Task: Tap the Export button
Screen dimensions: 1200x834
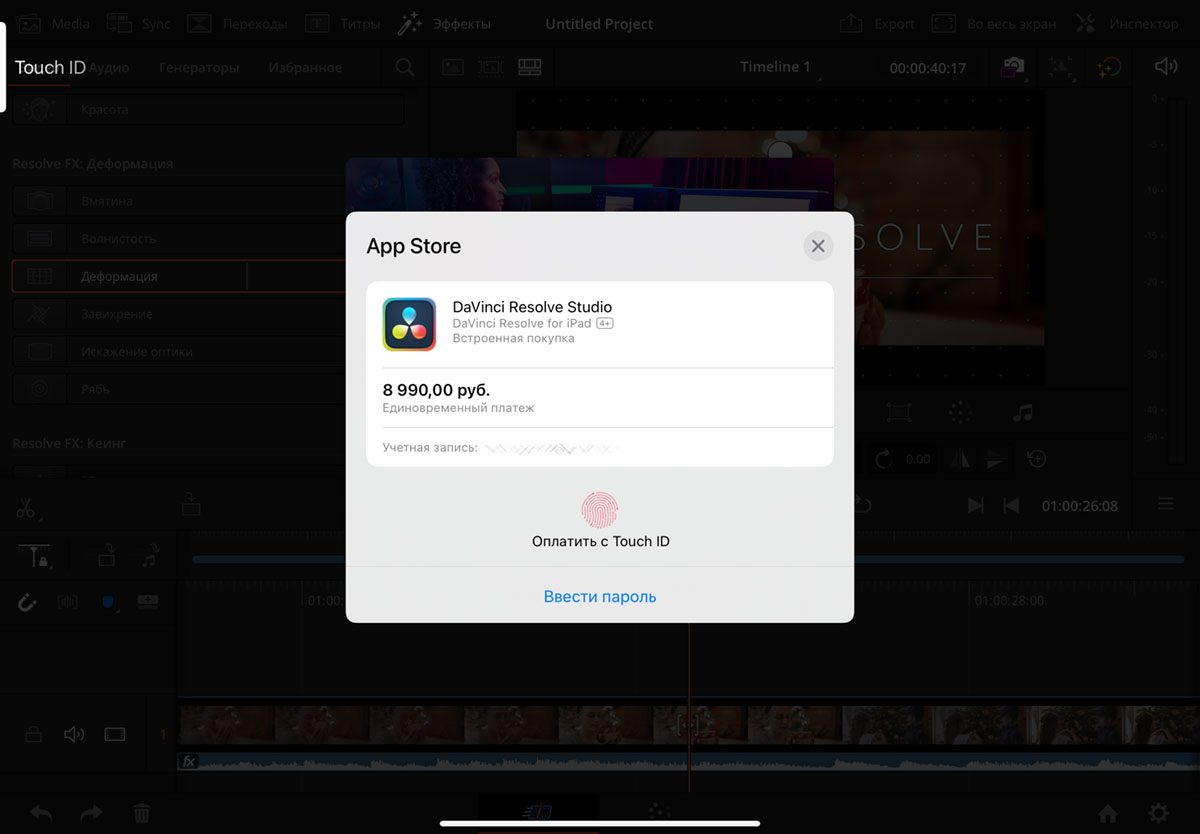Action: pos(877,23)
